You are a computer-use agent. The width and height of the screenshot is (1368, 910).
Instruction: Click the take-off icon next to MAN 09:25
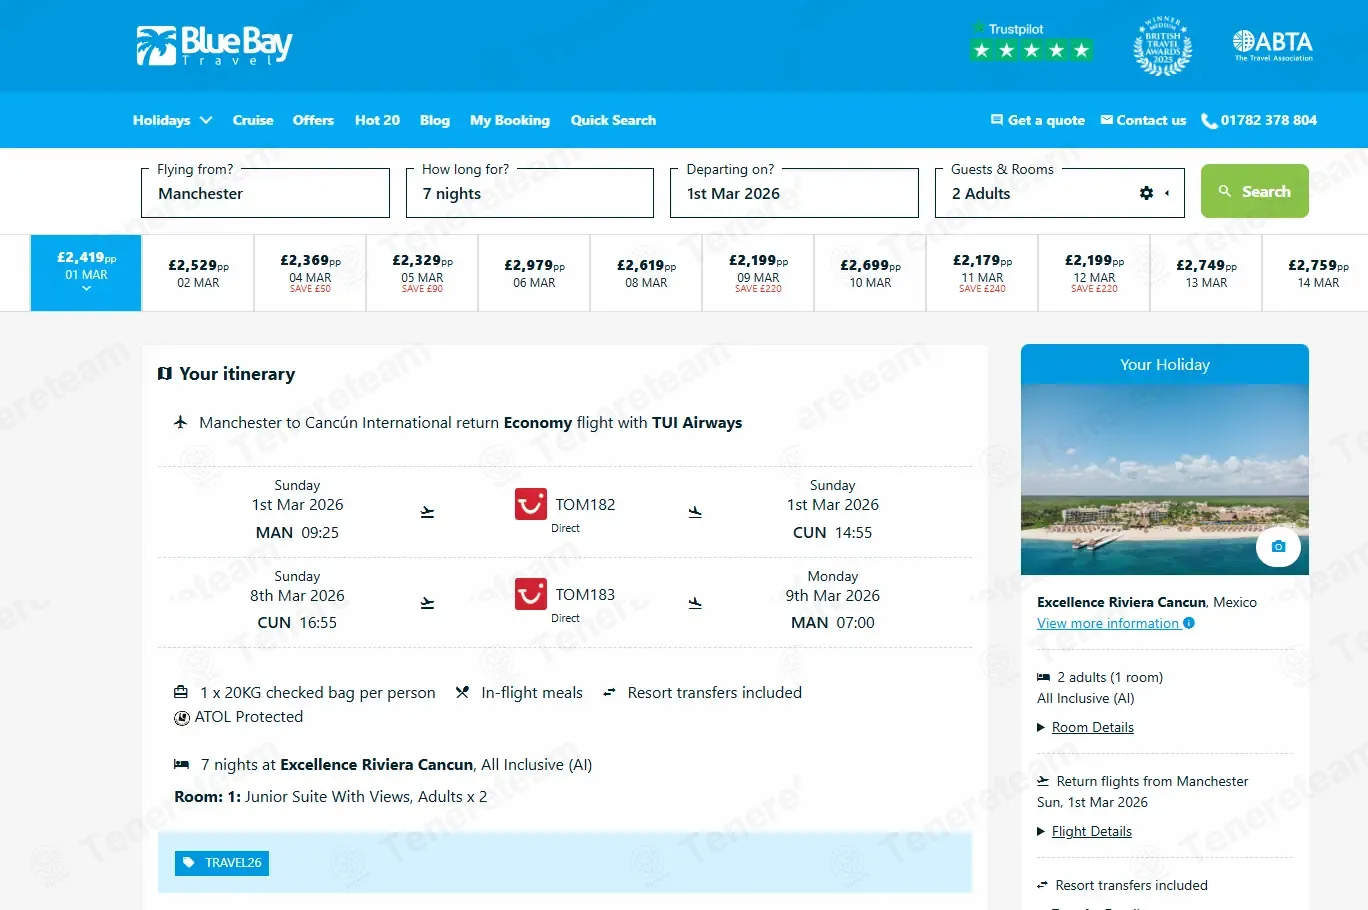click(x=427, y=512)
